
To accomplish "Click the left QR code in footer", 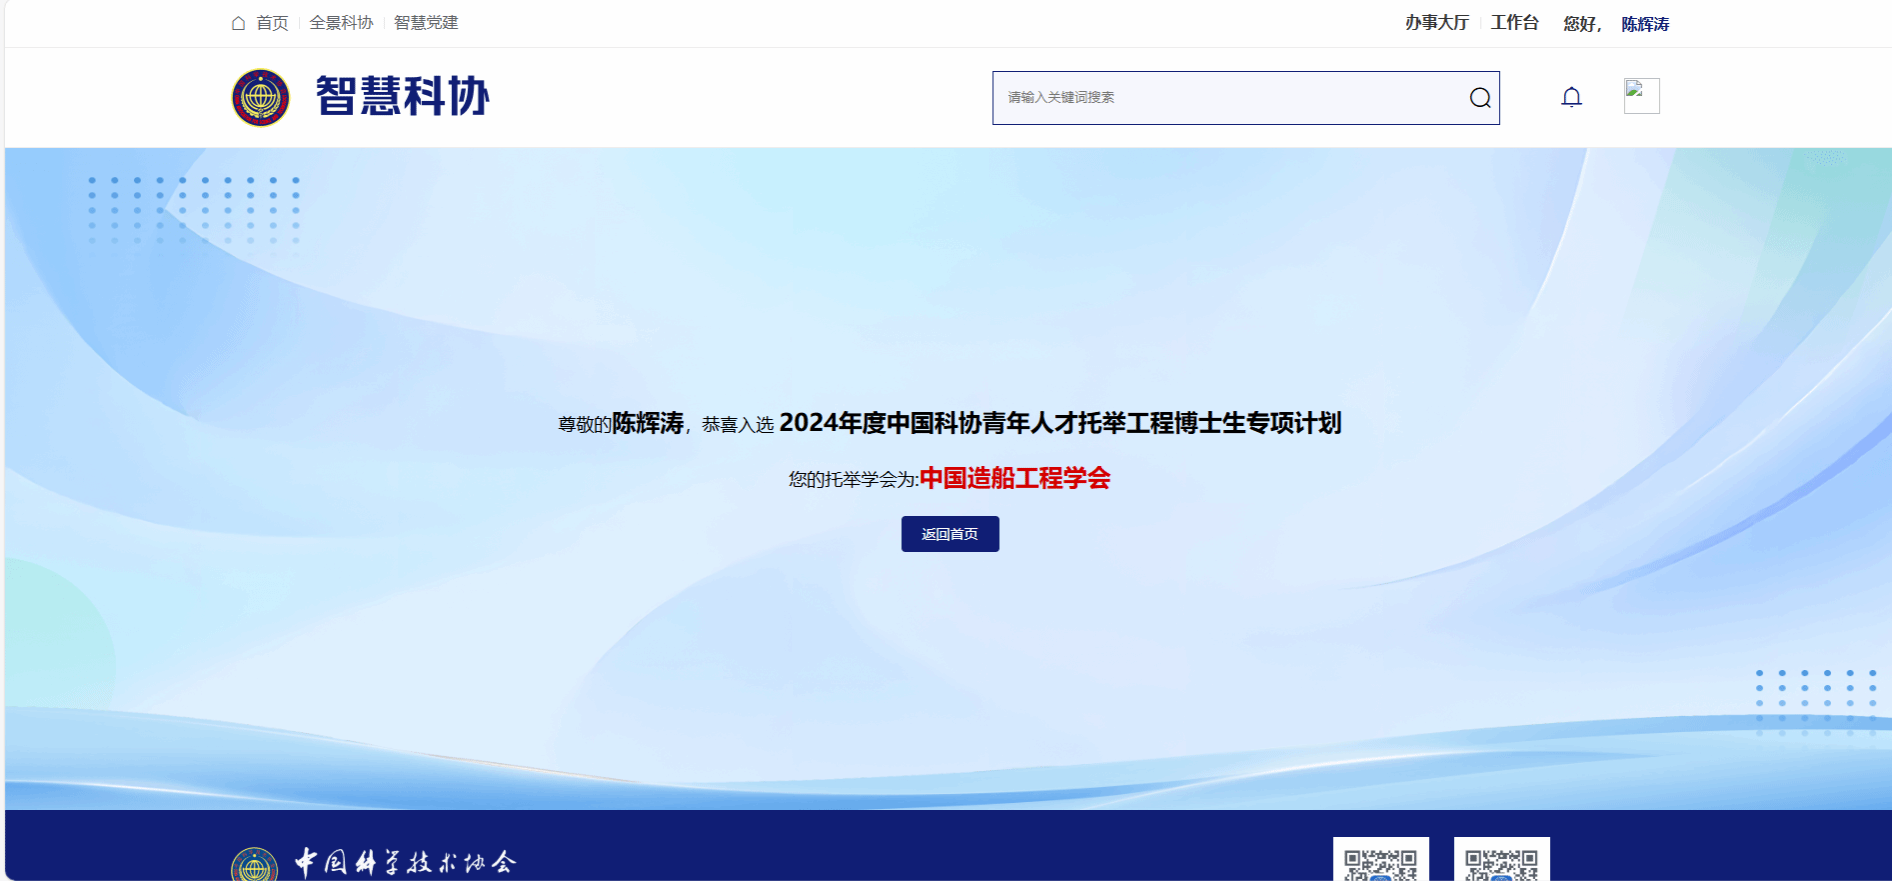I will click(1381, 860).
